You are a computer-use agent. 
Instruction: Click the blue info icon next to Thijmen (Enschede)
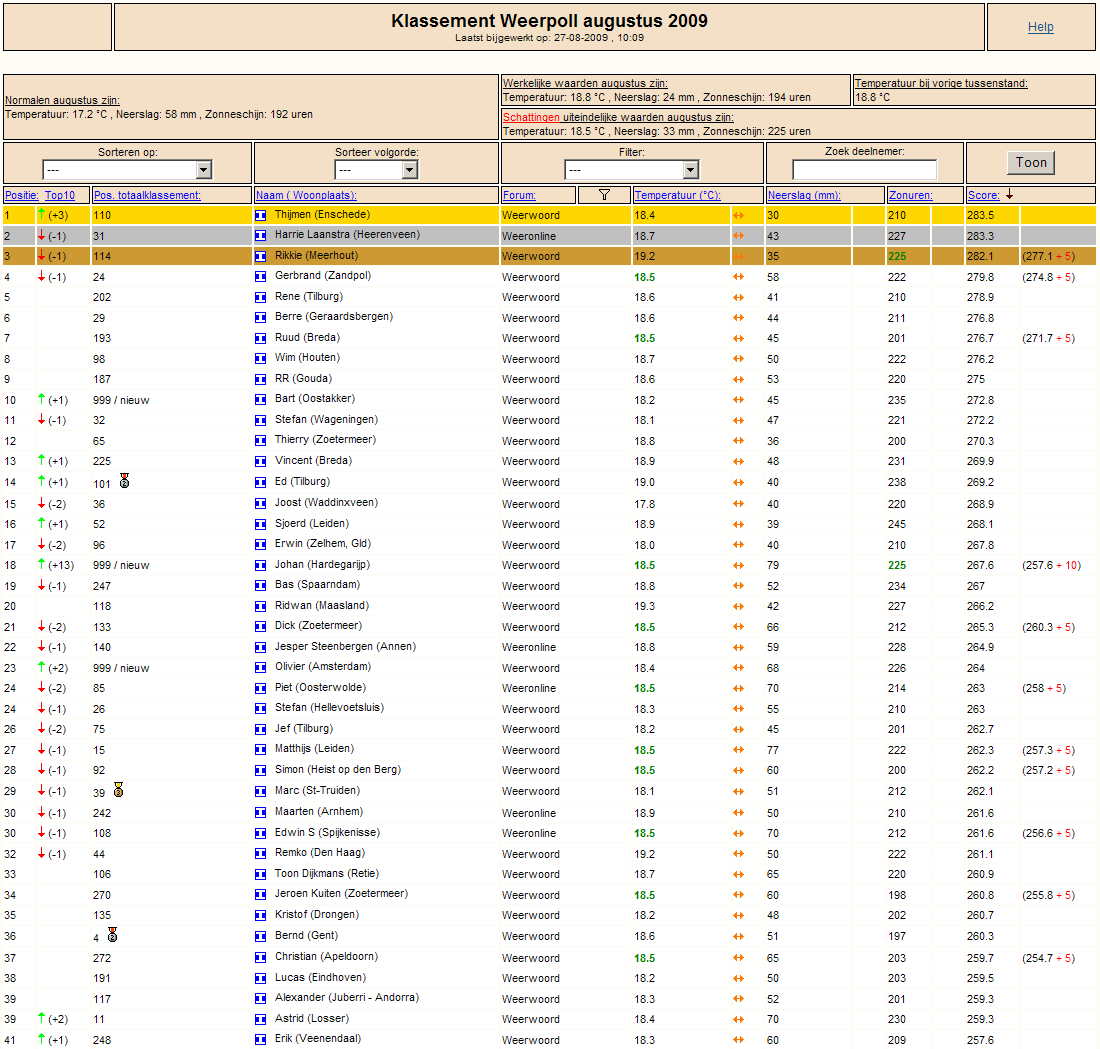pyautogui.click(x=260, y=215)
